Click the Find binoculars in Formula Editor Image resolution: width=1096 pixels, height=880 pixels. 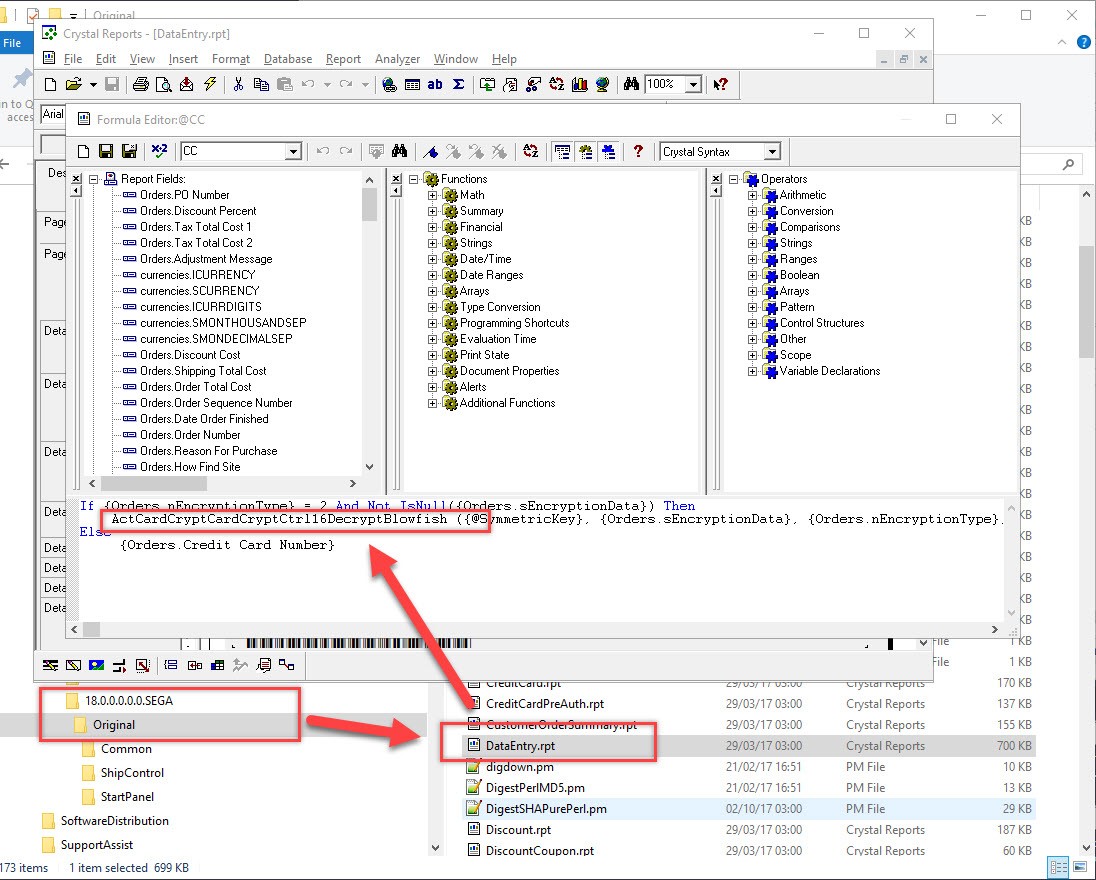coord(399,152)
